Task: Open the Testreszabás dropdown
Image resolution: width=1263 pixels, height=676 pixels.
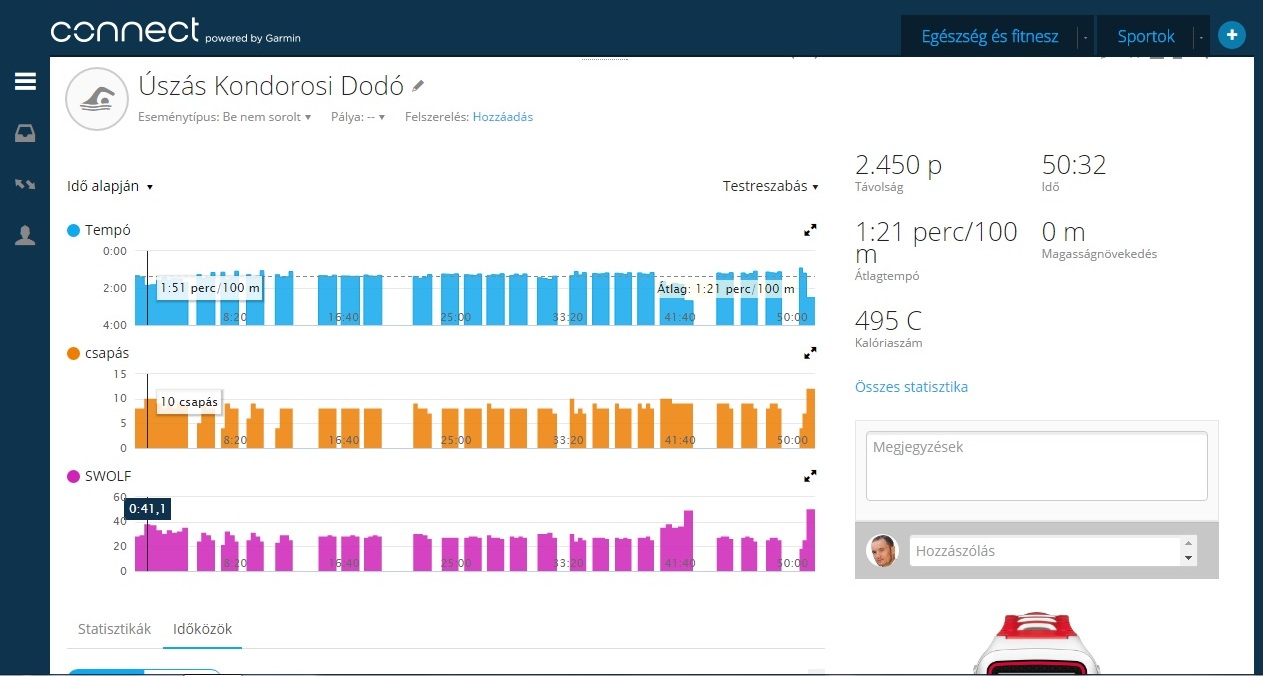Action: click(770, 186)
